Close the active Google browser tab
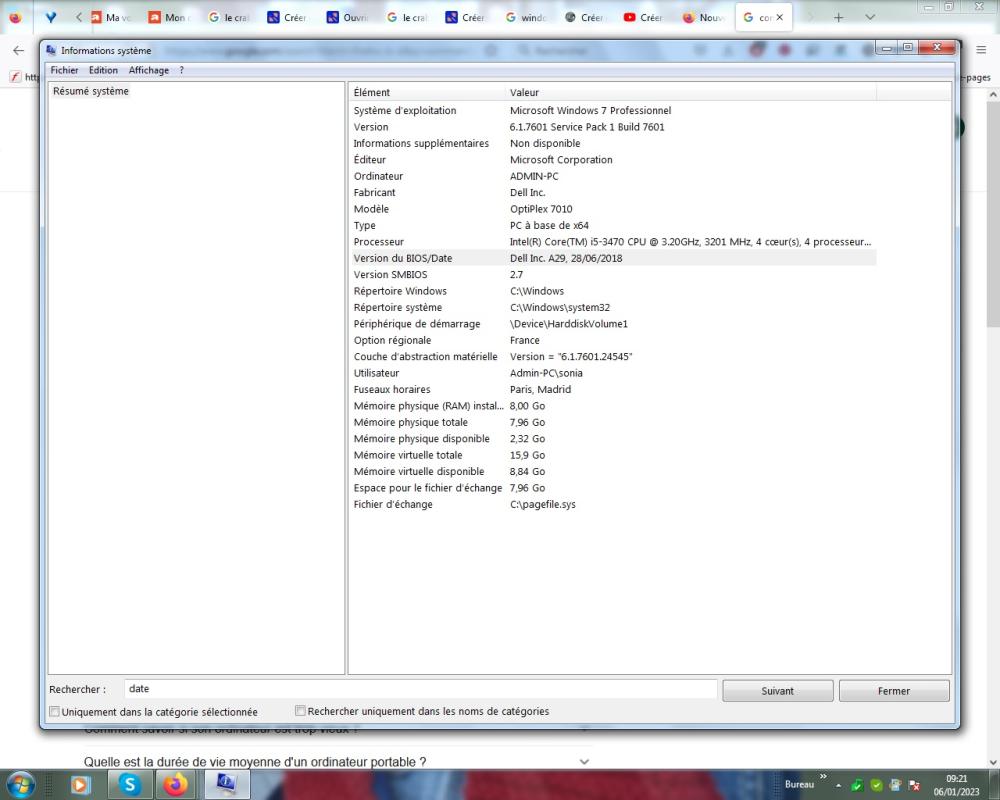Image resolution: width=1000 pixels, height=800 pixels. click(x=780, y=18)
